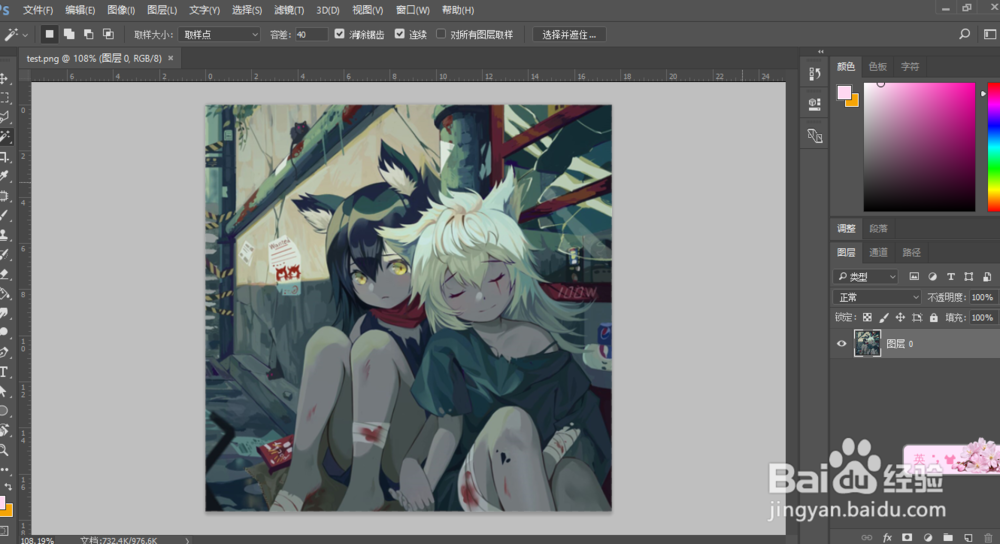Close the test.png document tab
The width and height of the screenshot is (1000, 544).
click(x=170, y=58)
